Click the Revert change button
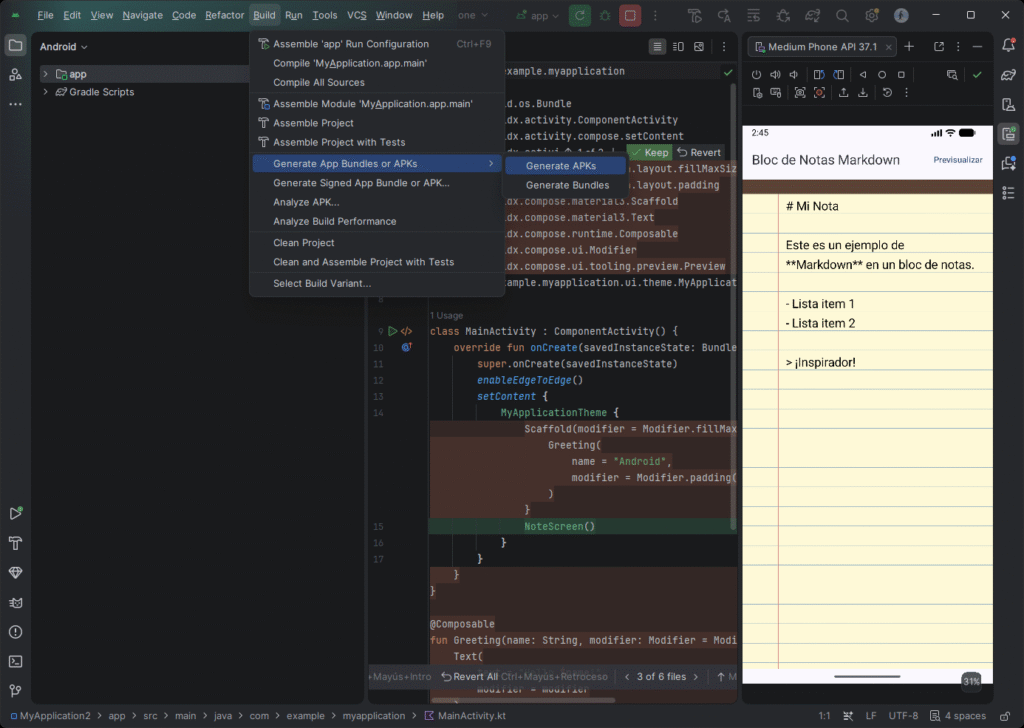The height and width of the screenshot is (728, 1024). (699, 152)
